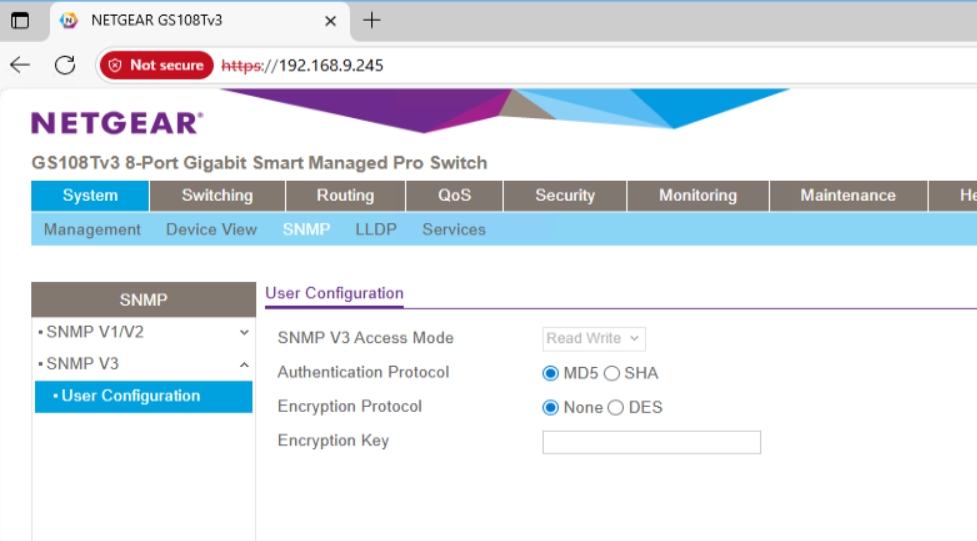977x541 pixels.
Task: Close the NETGEAR GS108Tv3 tab
Action: (331, 21)
